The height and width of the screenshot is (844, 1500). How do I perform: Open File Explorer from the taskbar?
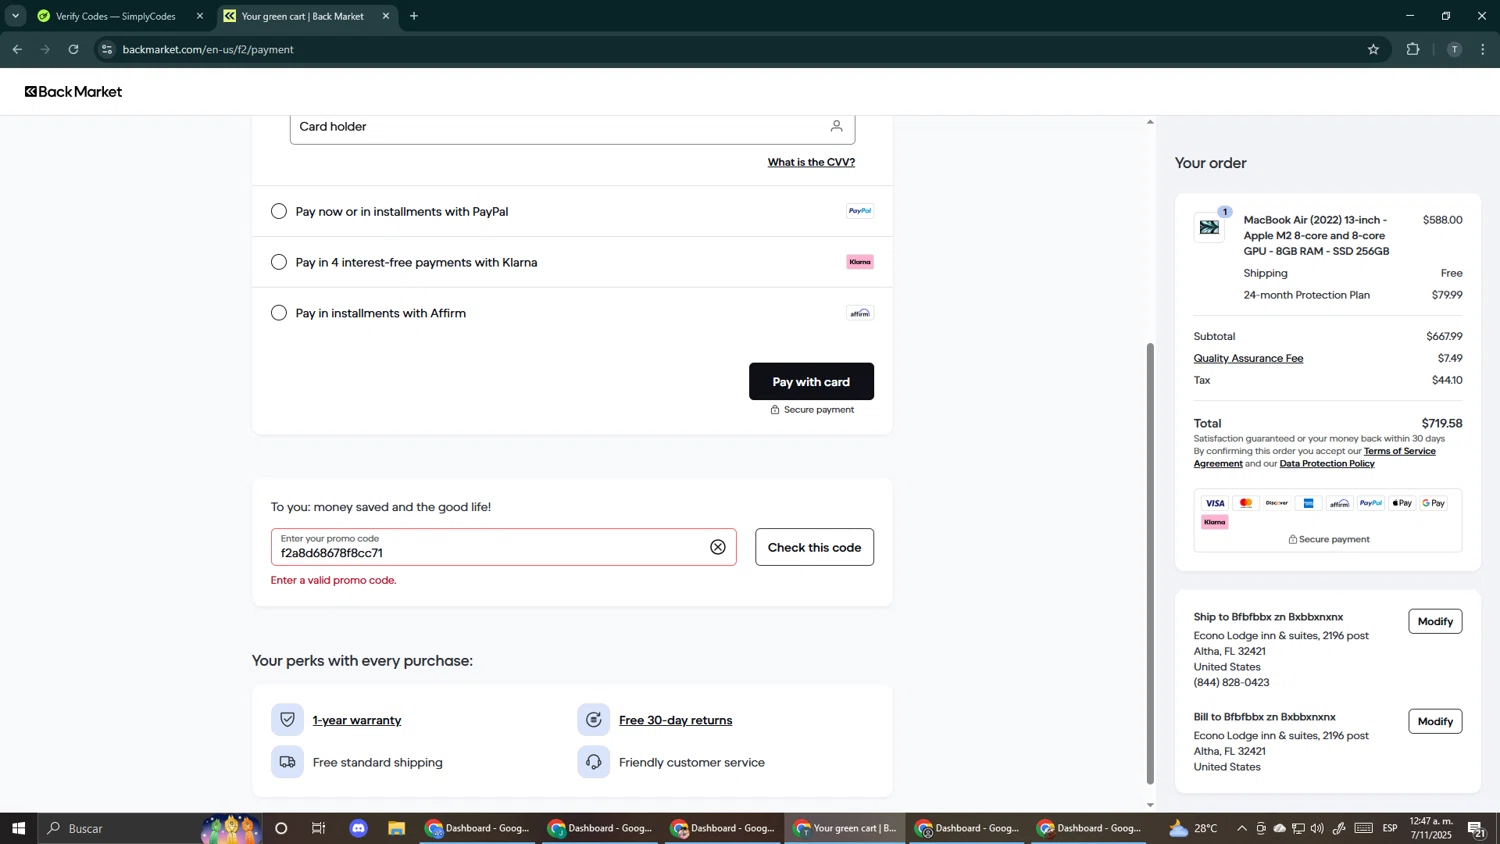tap(397, 828)
